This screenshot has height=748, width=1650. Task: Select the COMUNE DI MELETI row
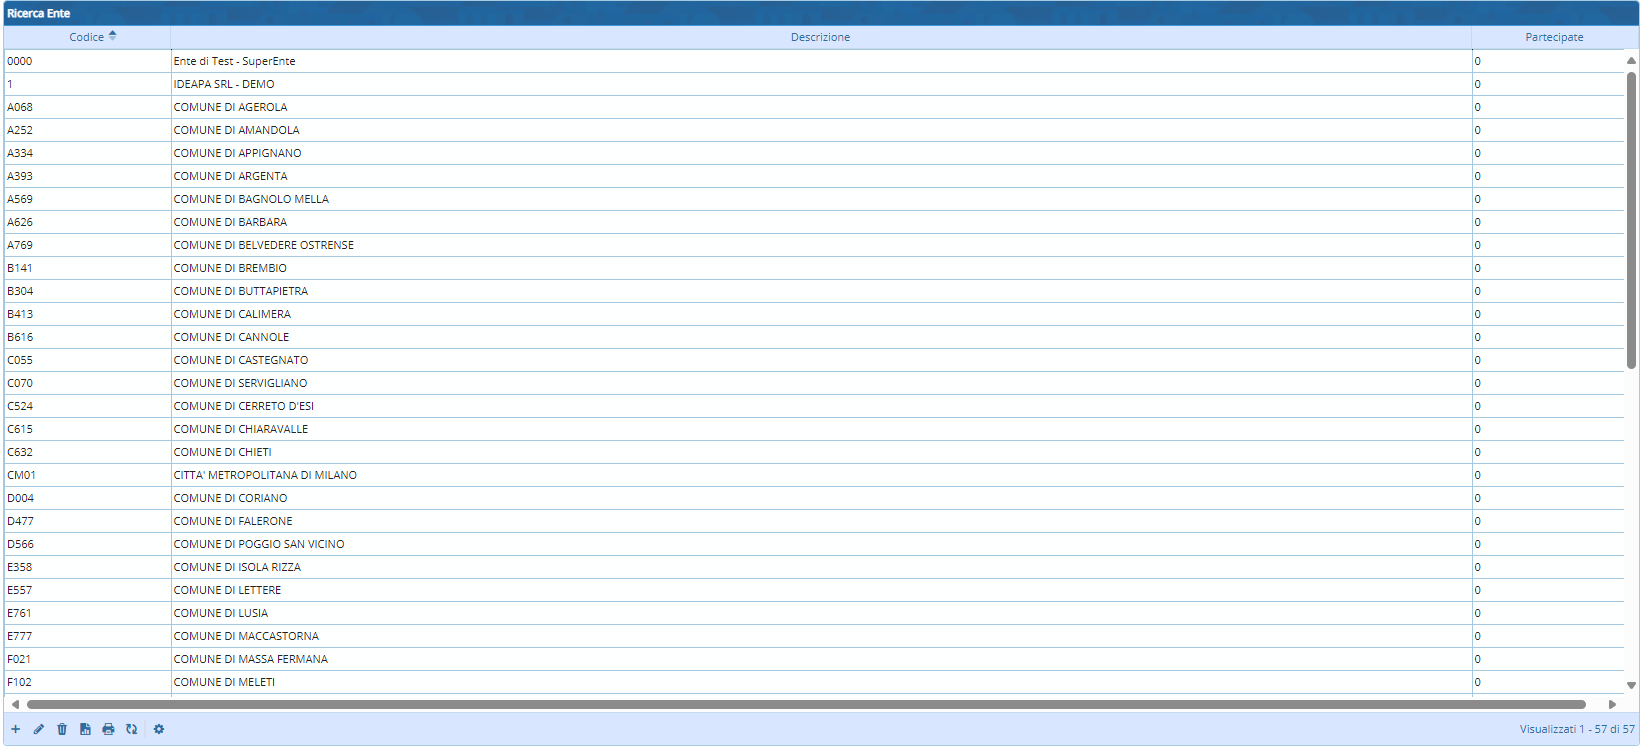(224, 682)
